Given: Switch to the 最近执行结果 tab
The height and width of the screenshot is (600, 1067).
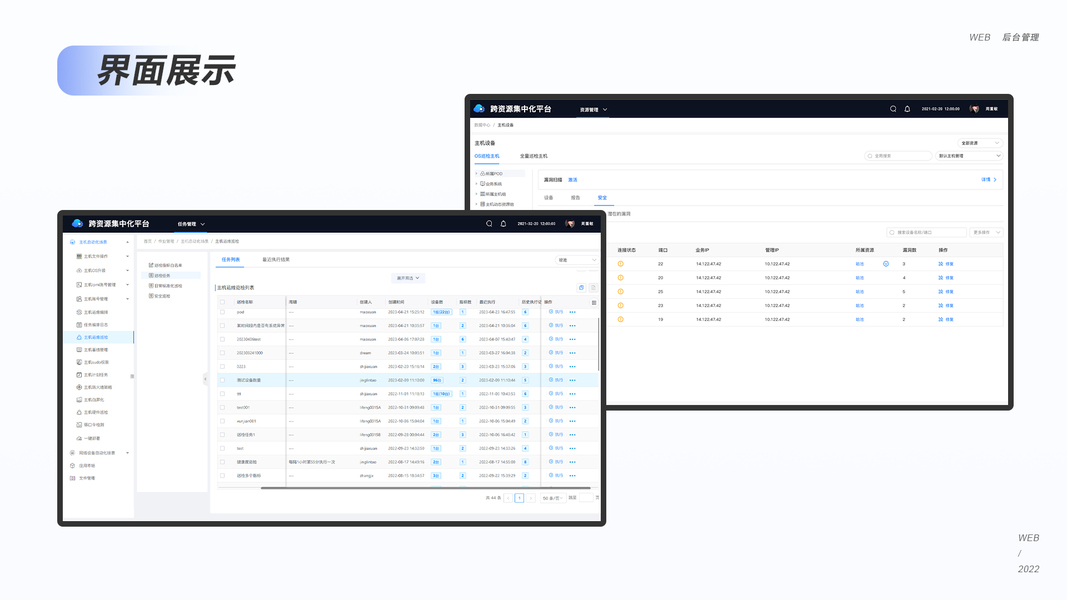Looking at the screenshot, I should coord(276,260).
